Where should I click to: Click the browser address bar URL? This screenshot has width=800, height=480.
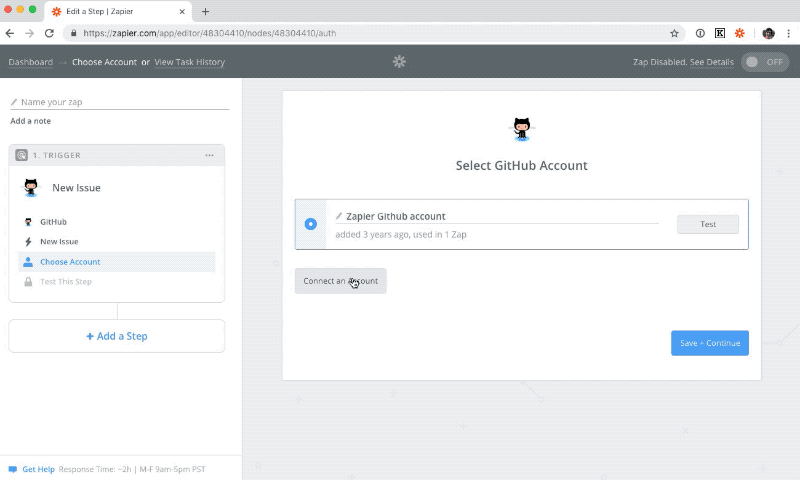click(x=210, y=33)
